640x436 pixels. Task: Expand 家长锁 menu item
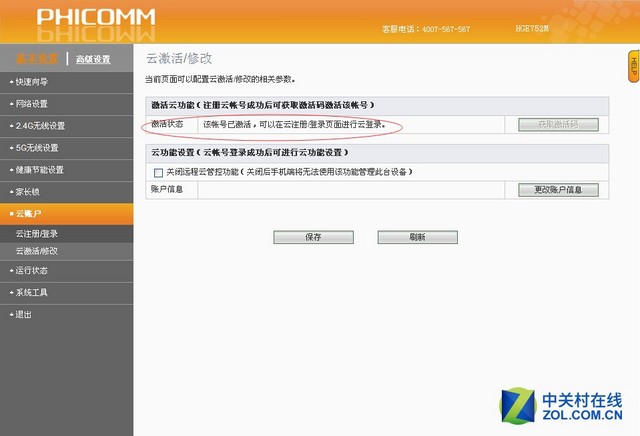point(67,192)
